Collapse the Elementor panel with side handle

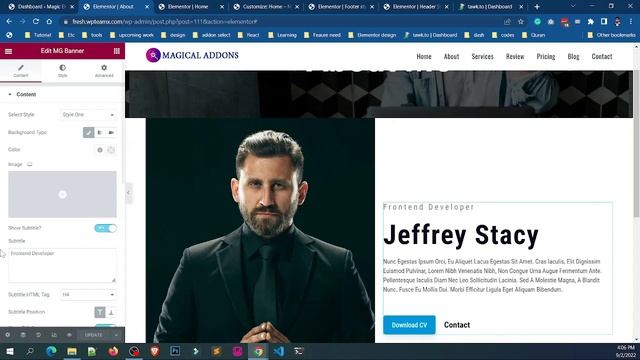[128, 193]
